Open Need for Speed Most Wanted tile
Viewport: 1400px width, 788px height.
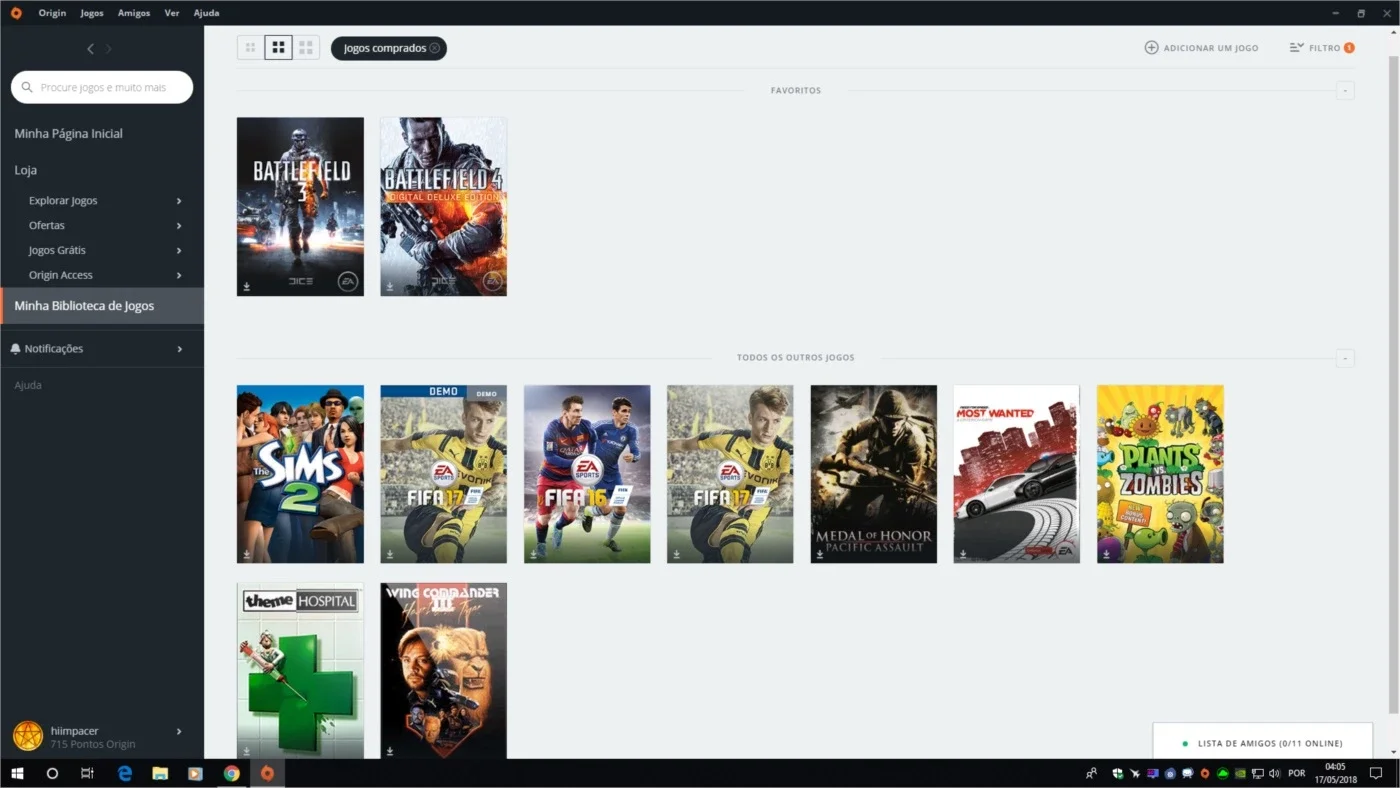click(1016, 474)
